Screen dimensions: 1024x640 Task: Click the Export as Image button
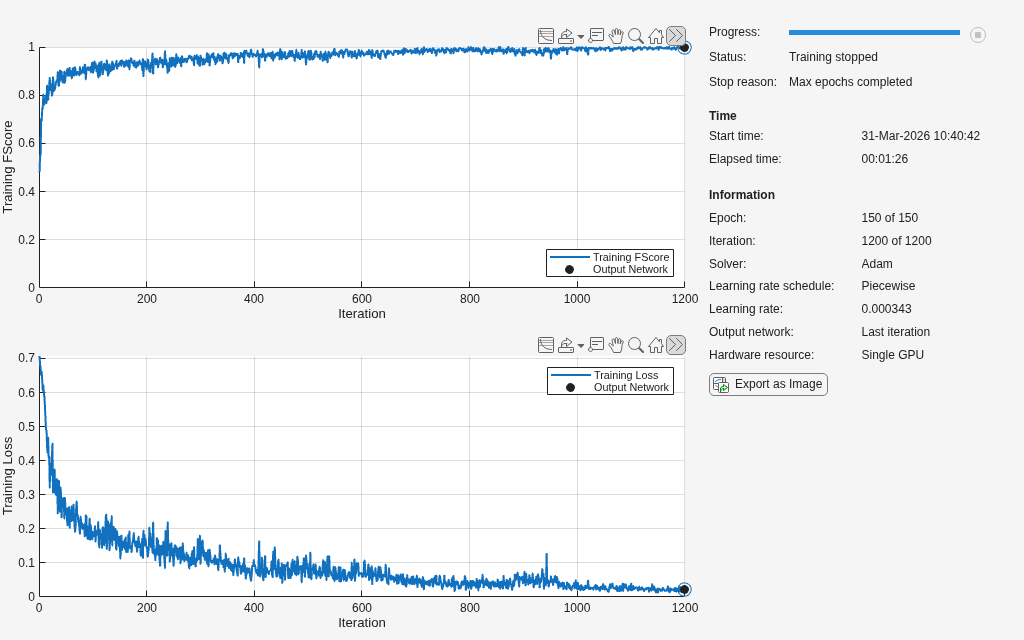(768, 385)
